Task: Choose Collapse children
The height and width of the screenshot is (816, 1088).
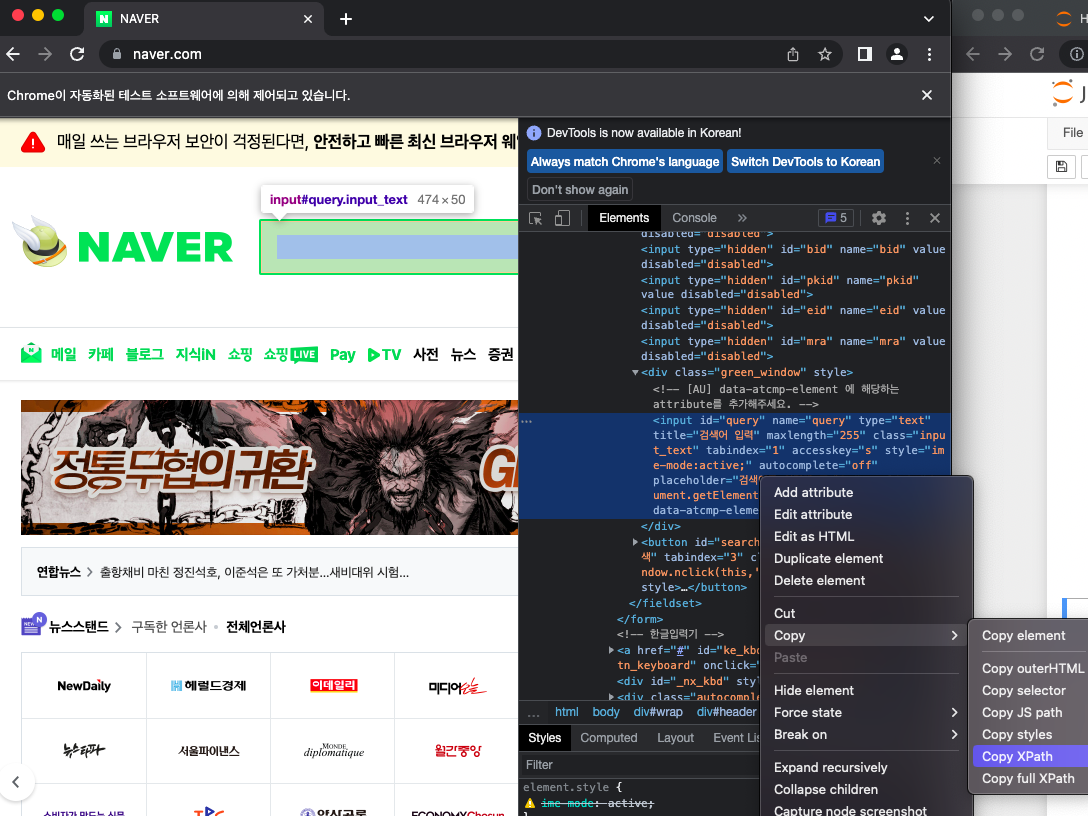Action: point(866,790)
